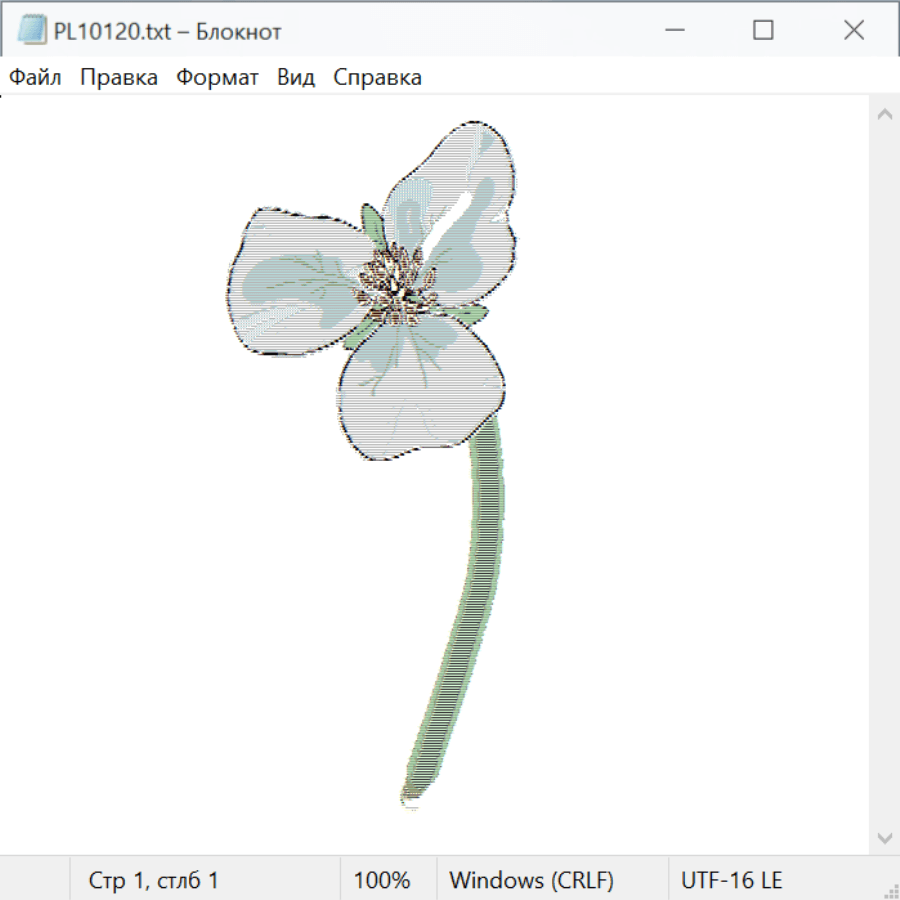Open the Правка menu

coord(118,78)
